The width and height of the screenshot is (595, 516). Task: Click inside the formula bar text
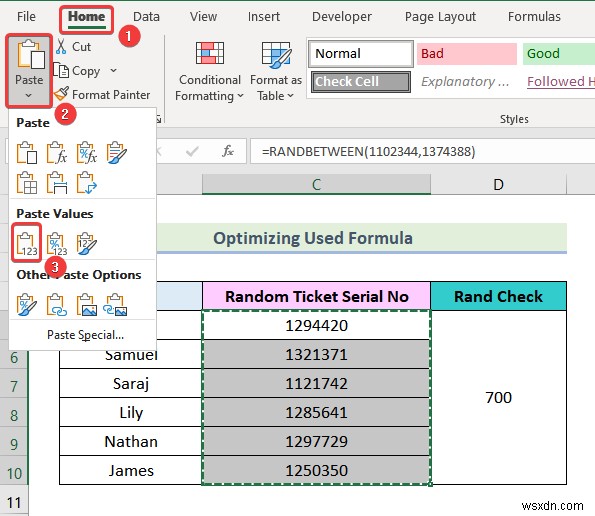pos(368,152)
